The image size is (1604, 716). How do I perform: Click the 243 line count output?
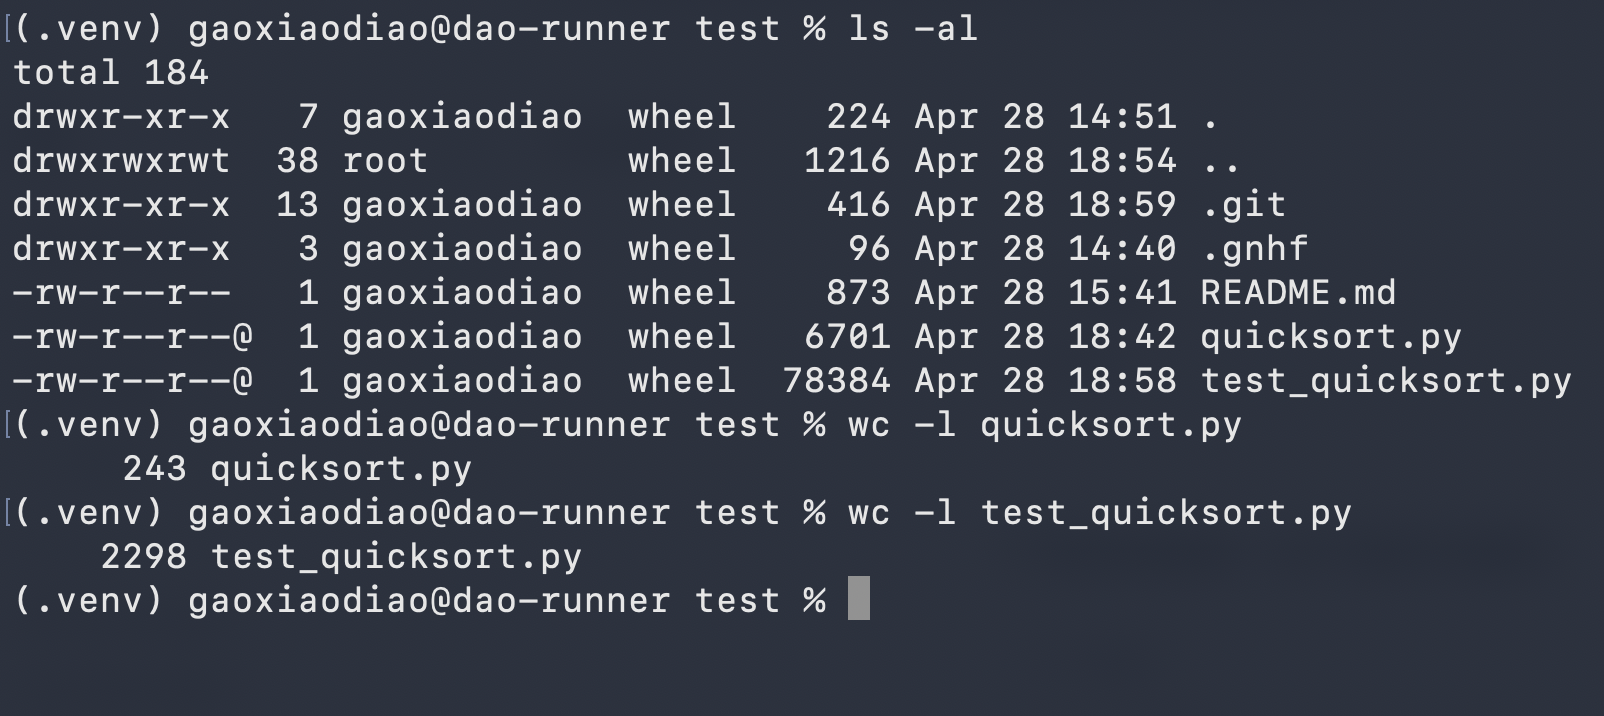pyautogui.click(x=154, y=469)
